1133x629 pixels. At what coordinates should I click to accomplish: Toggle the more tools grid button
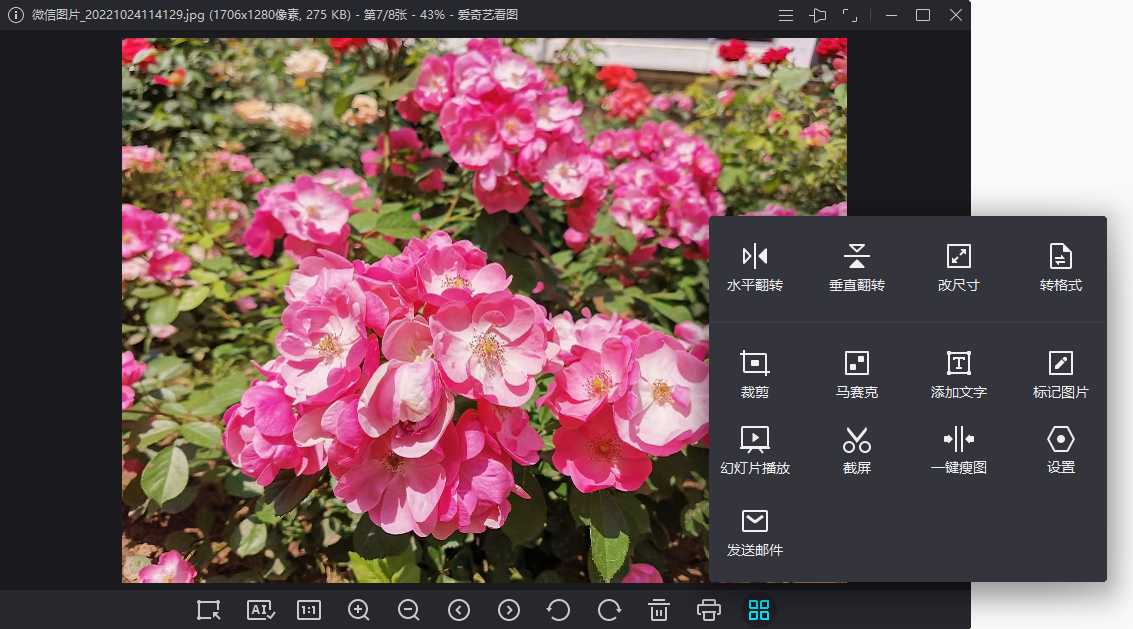[759, 610]
